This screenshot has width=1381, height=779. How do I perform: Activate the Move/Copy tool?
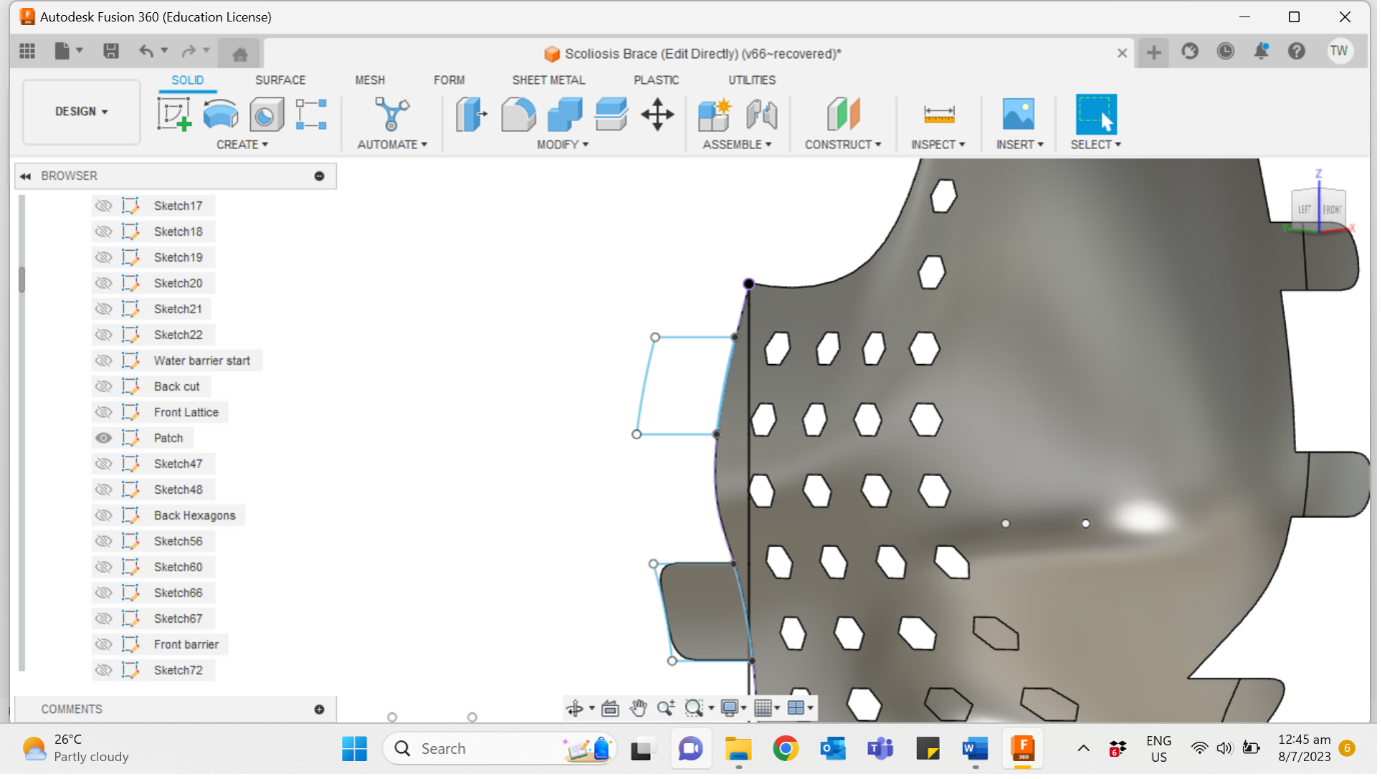pos(657,115)
